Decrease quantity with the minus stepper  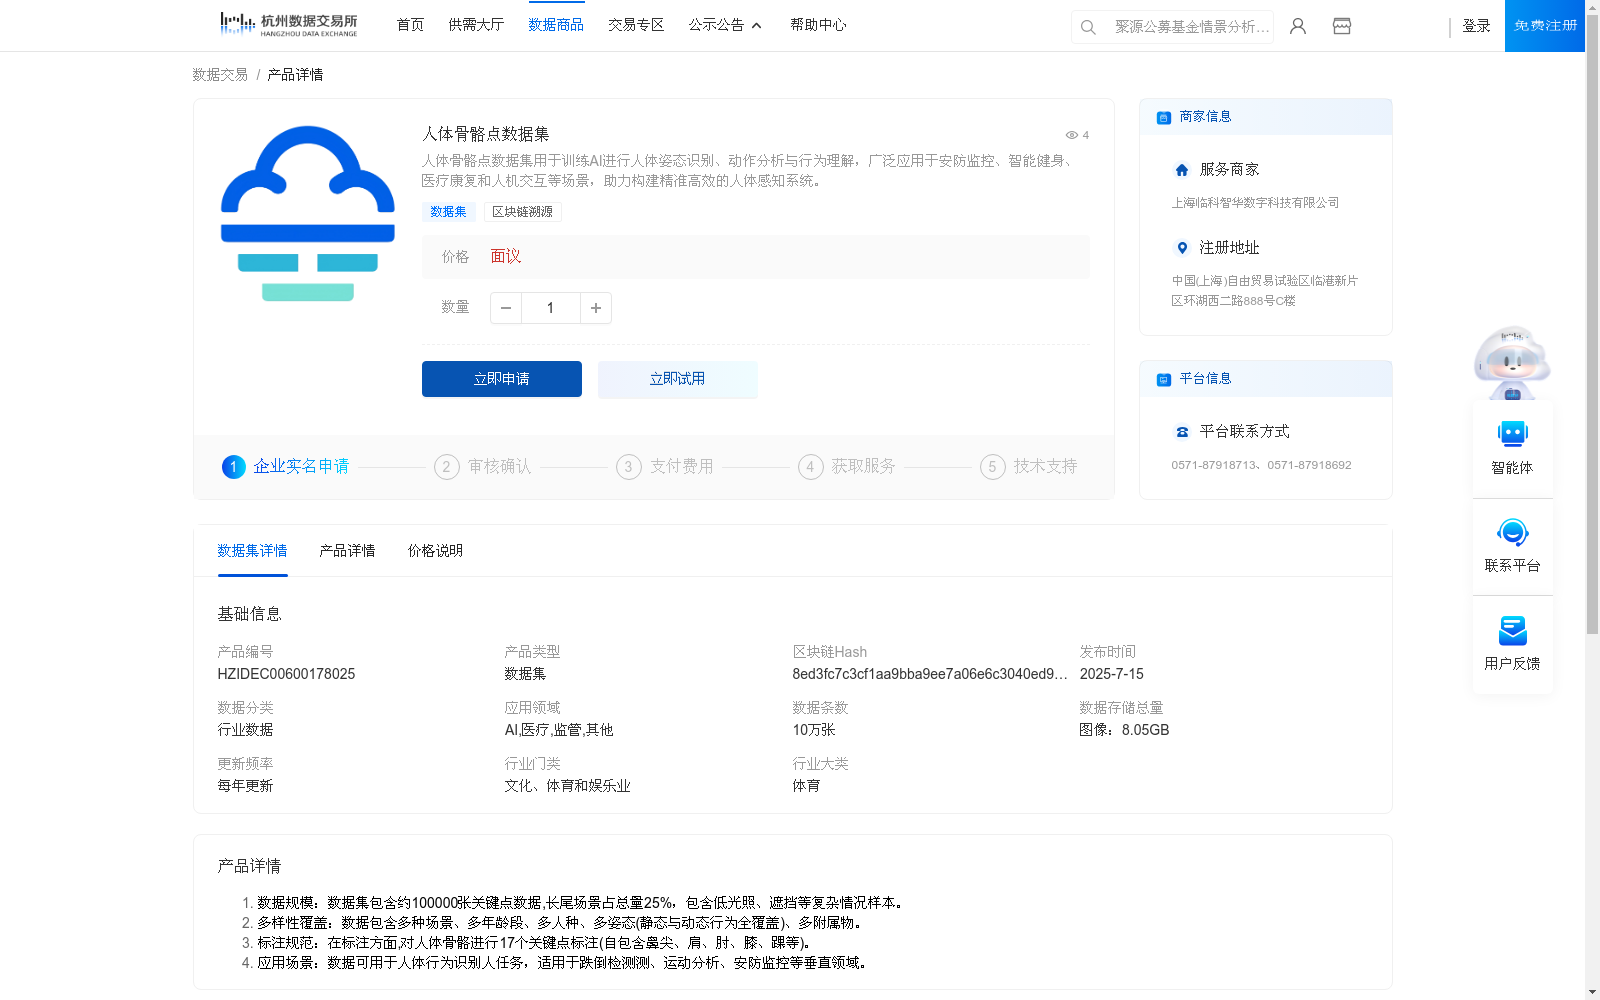point(506,308)
